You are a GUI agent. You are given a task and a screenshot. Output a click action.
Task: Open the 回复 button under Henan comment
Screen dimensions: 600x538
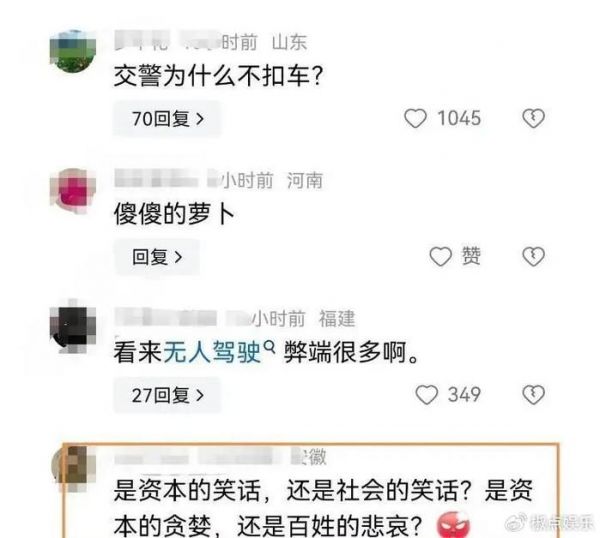point(157,257)
